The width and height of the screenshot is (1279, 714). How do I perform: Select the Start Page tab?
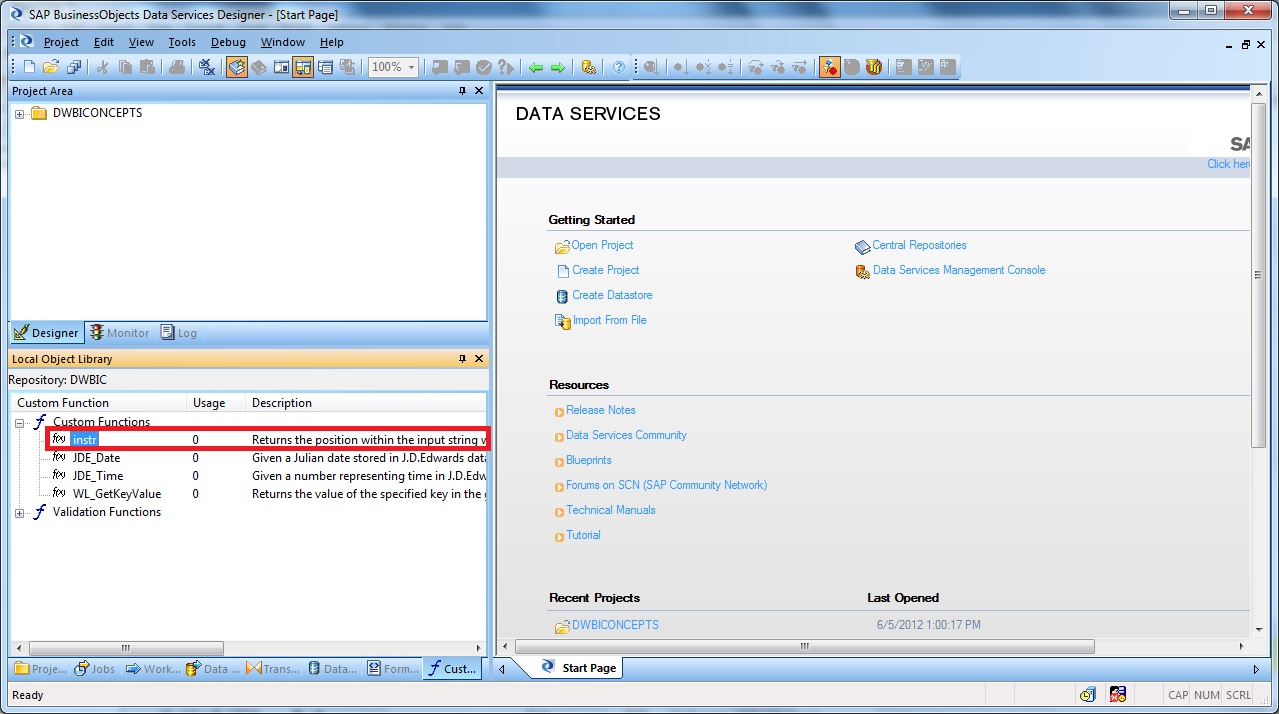(578, 667)
